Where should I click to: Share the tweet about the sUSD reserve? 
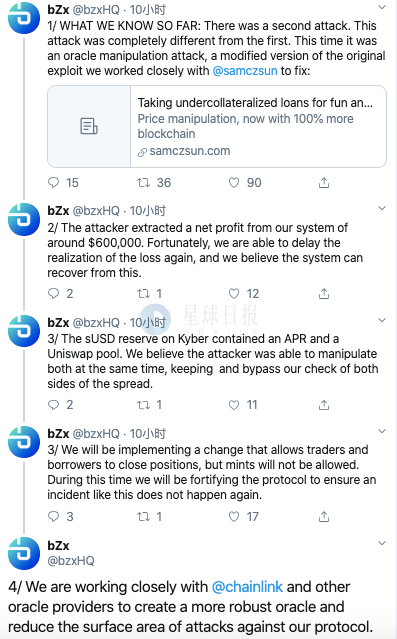point(324,405)
